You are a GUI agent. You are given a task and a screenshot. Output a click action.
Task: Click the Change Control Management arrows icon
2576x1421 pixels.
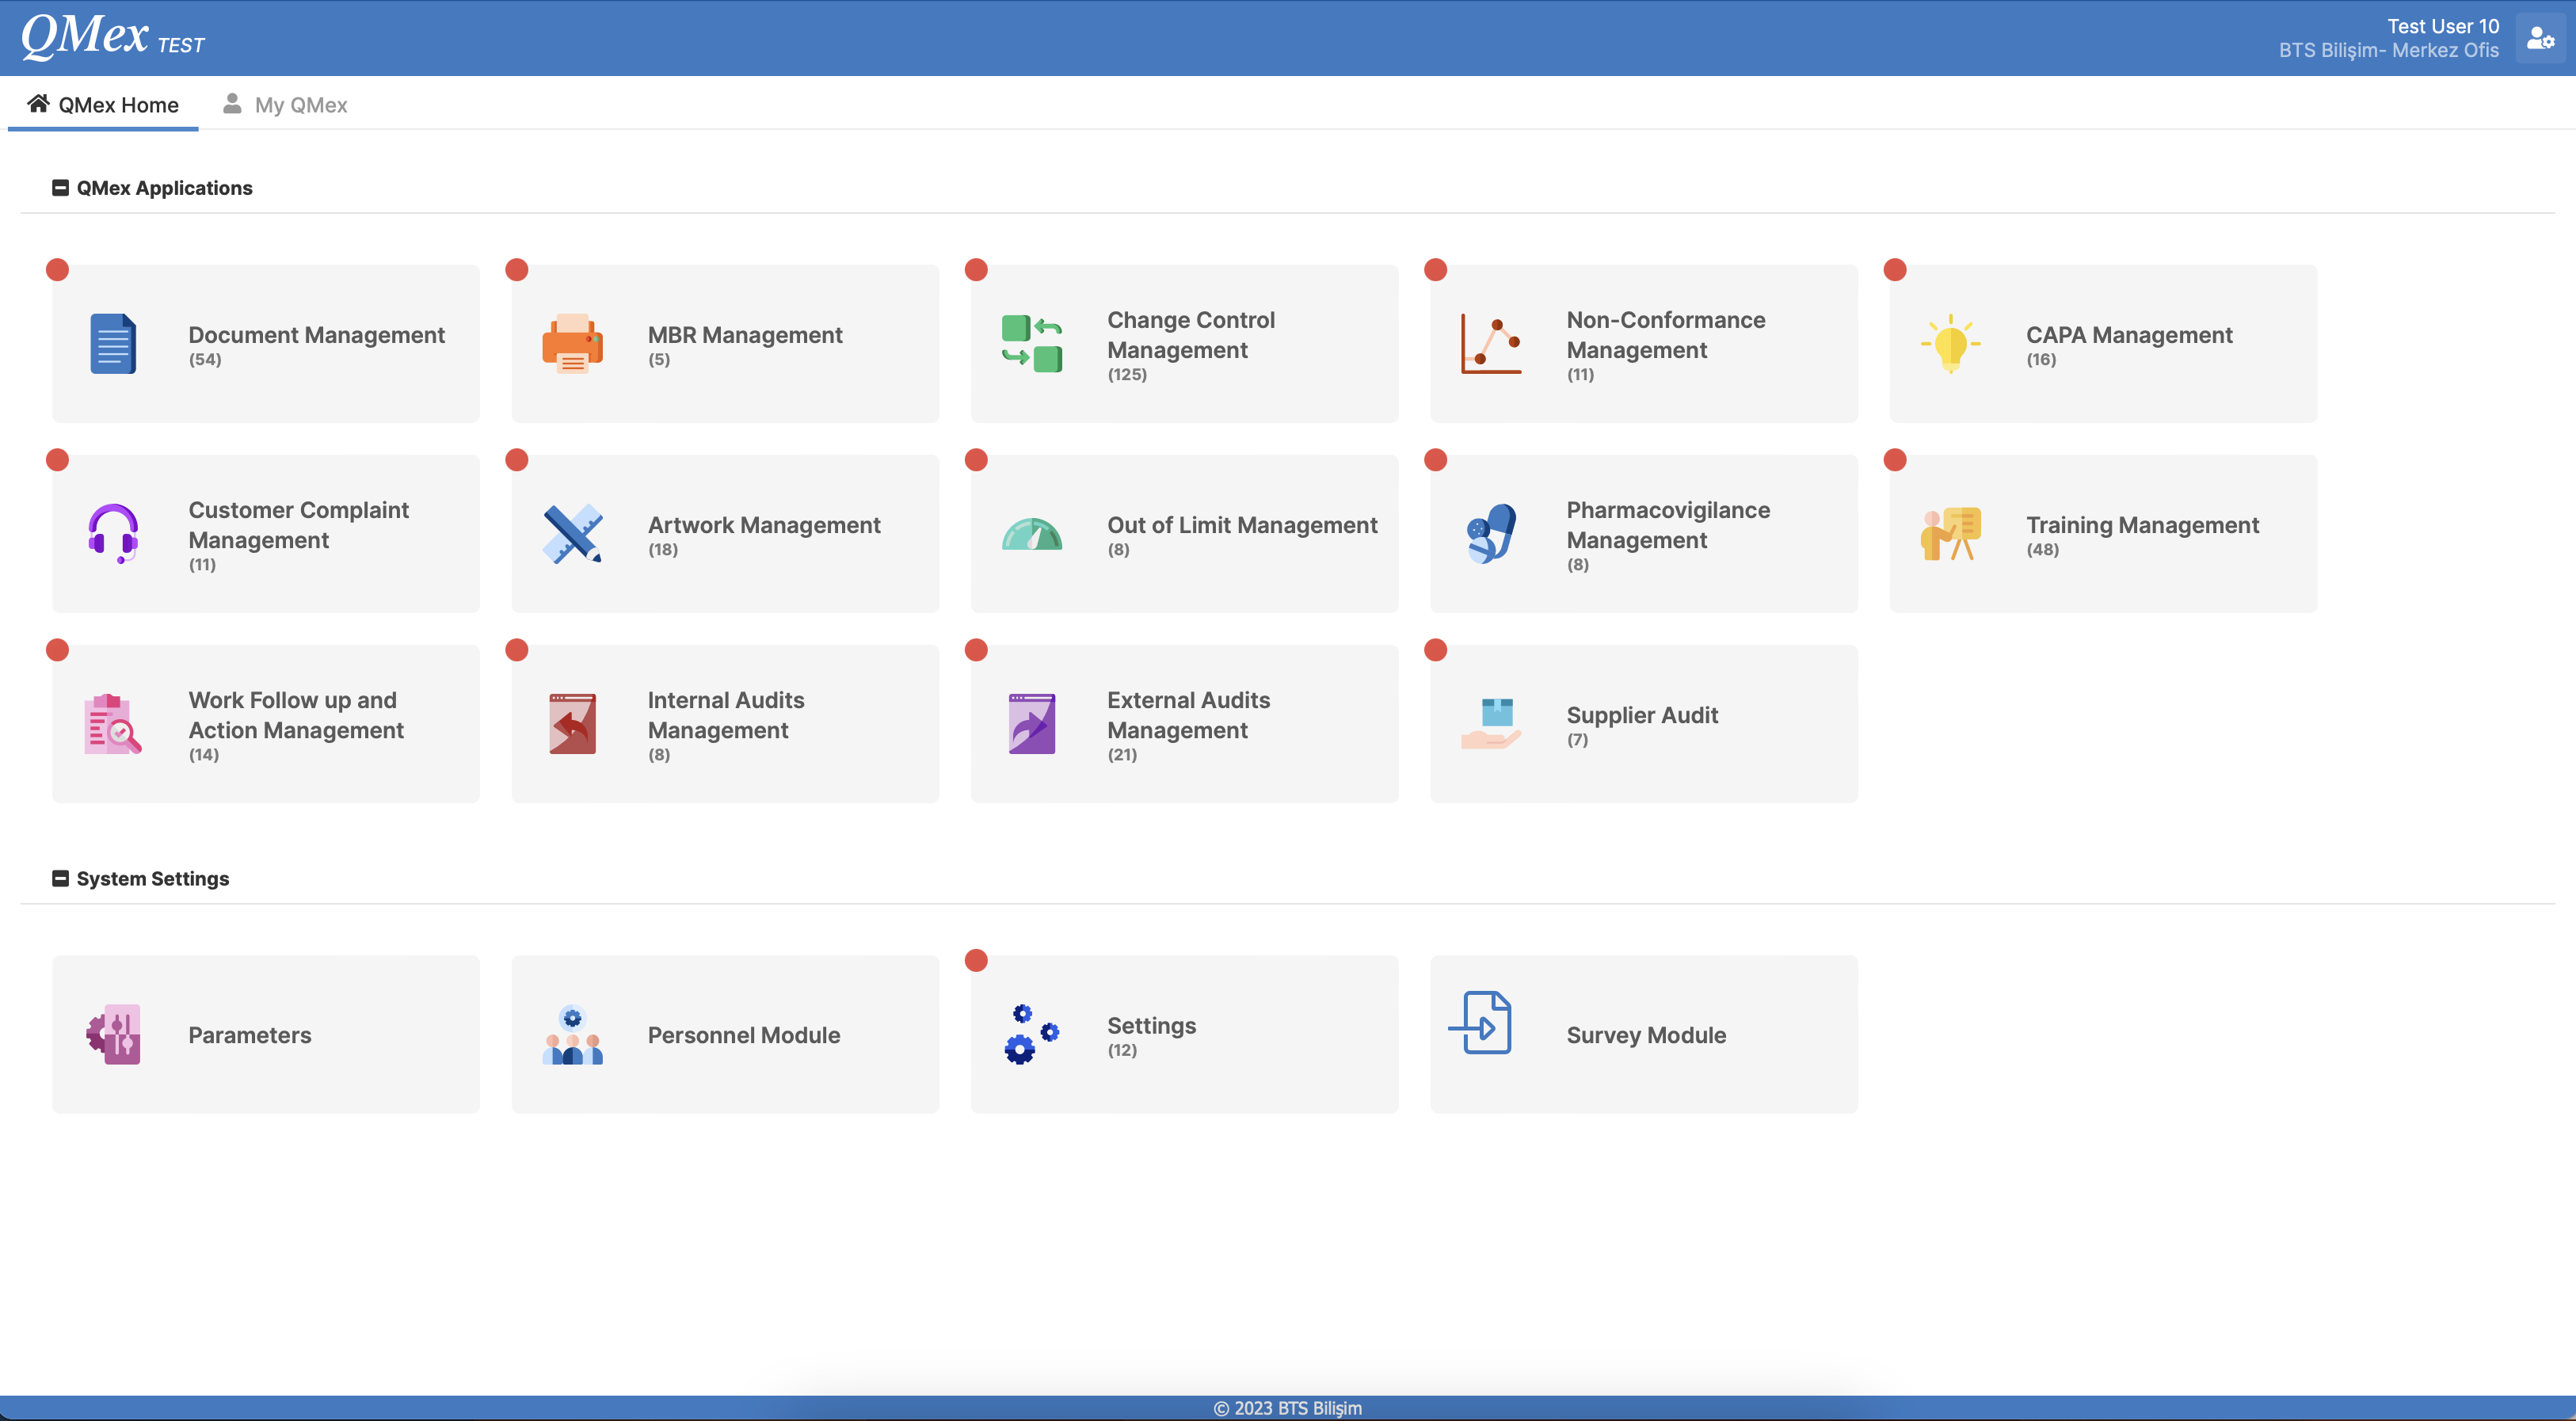tap(1032, 343)
